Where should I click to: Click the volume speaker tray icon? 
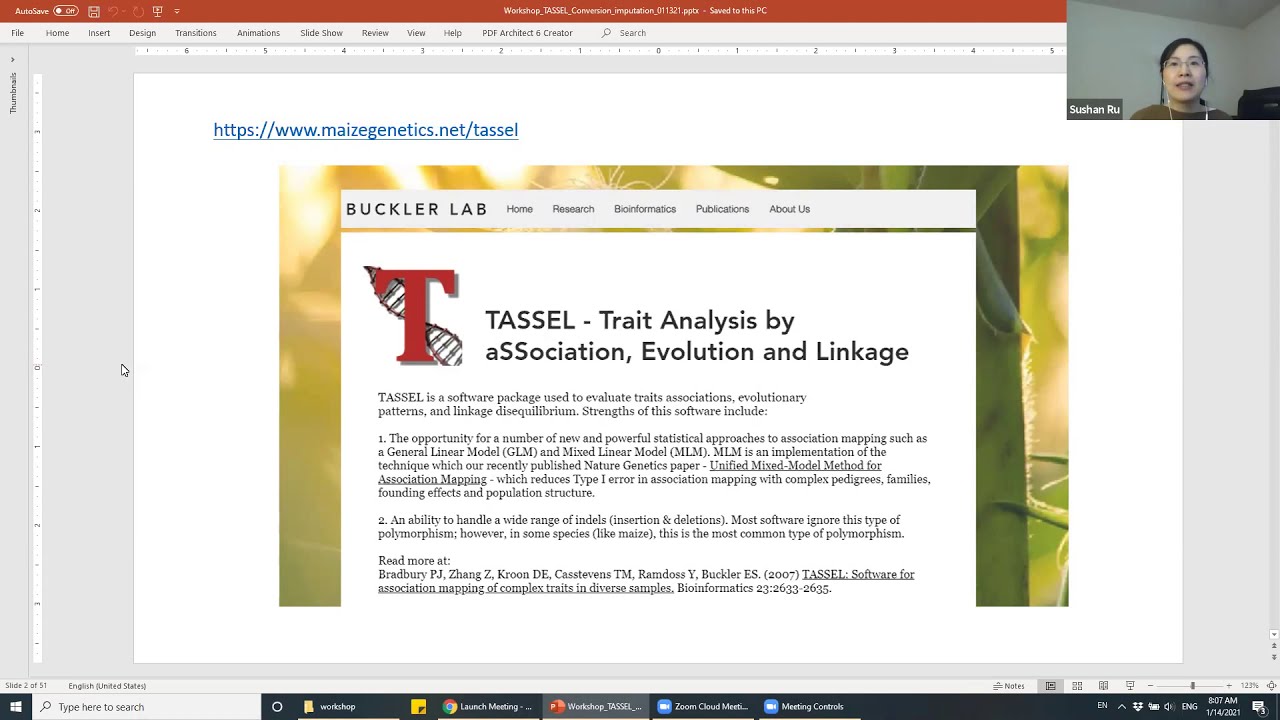[x=1168, y=707]
